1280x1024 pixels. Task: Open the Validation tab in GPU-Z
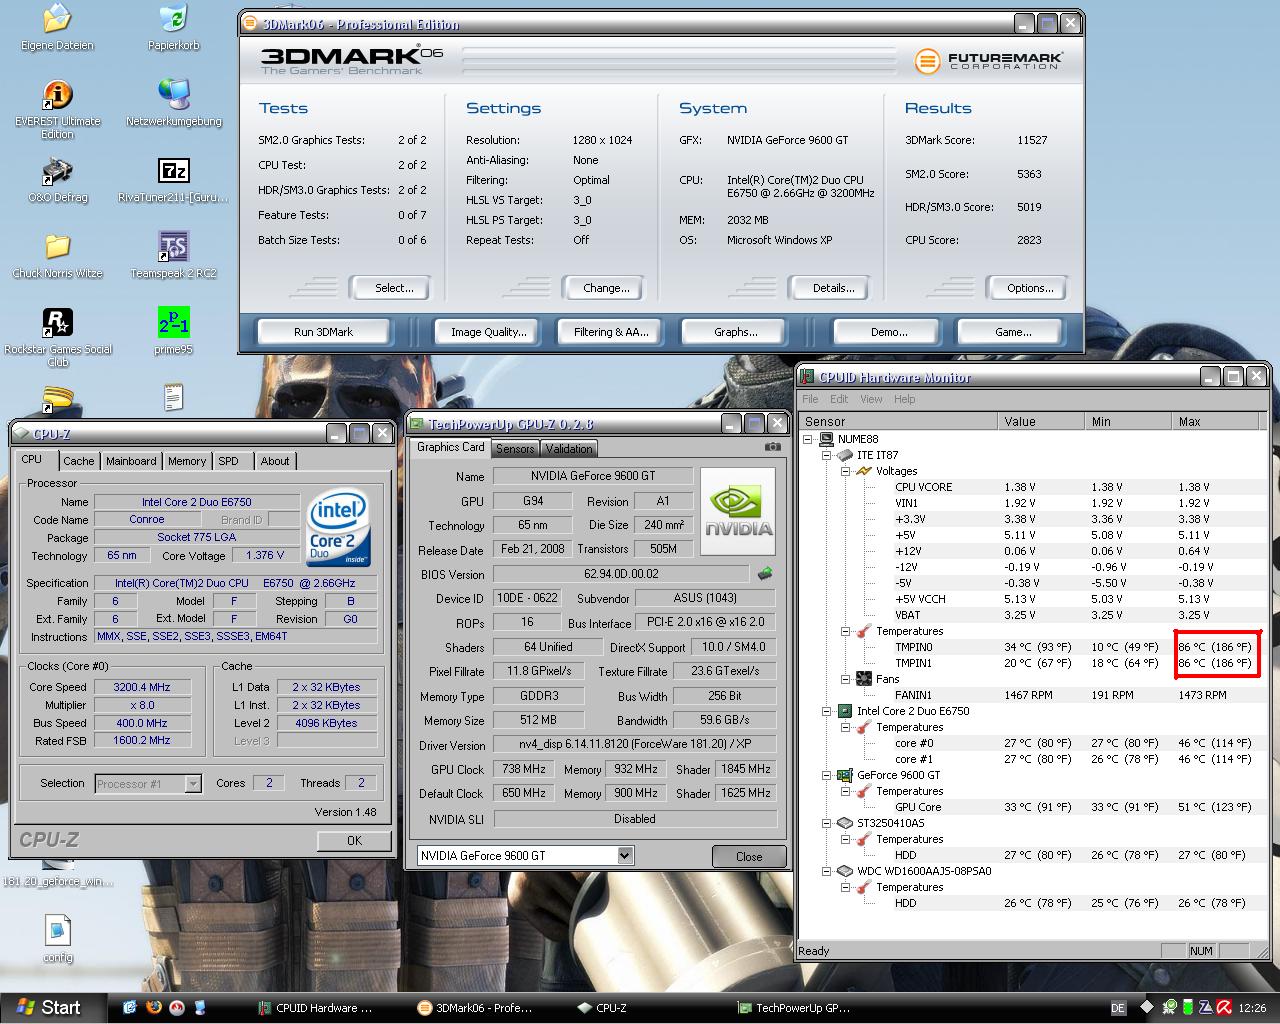[x=569, y=449]
